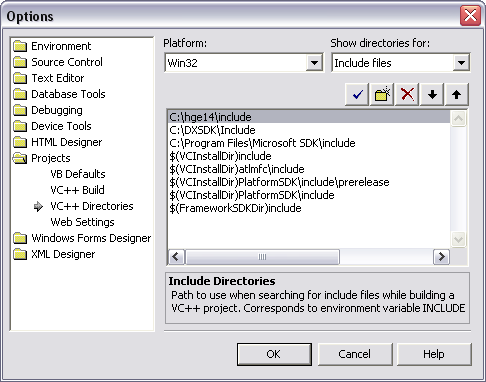Select HTML Designer category
The width and height of the screenshot is (486, 382).
click(66, 142)
